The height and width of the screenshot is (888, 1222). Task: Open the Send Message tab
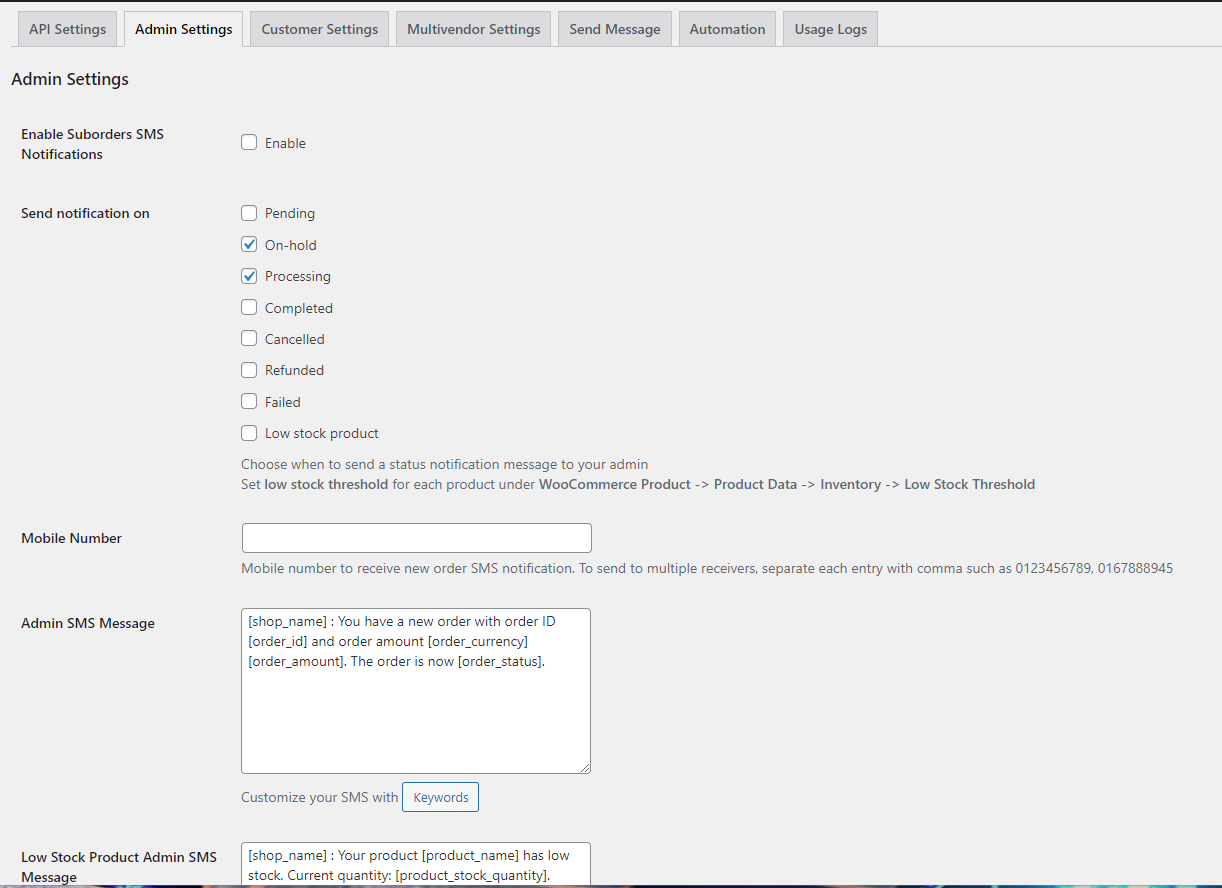[x=615, y=29]
